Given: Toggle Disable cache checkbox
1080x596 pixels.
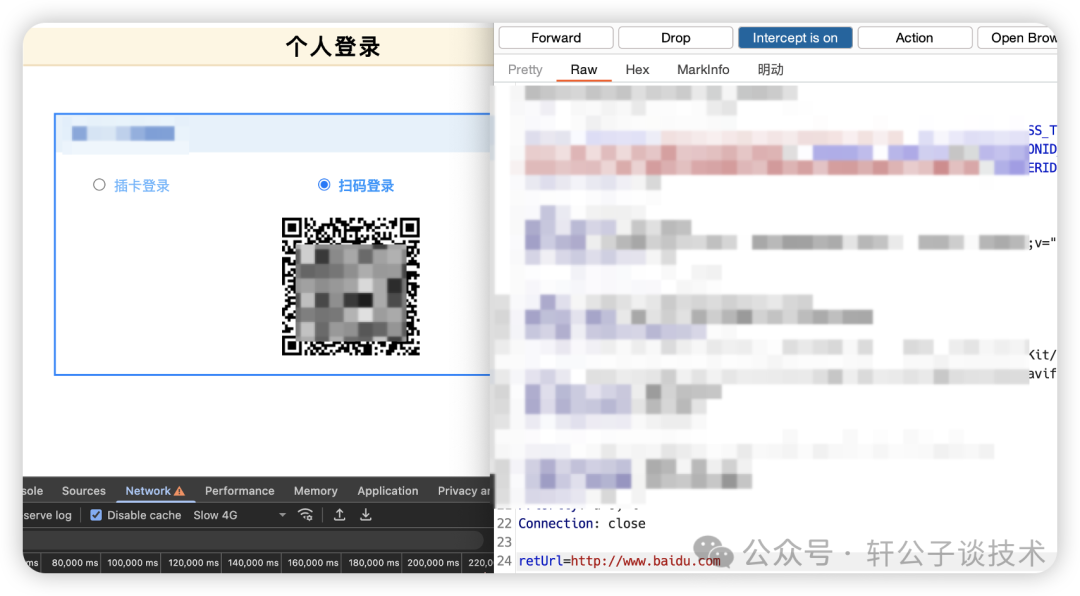Looking at the screenshot, I should [96, 515].
